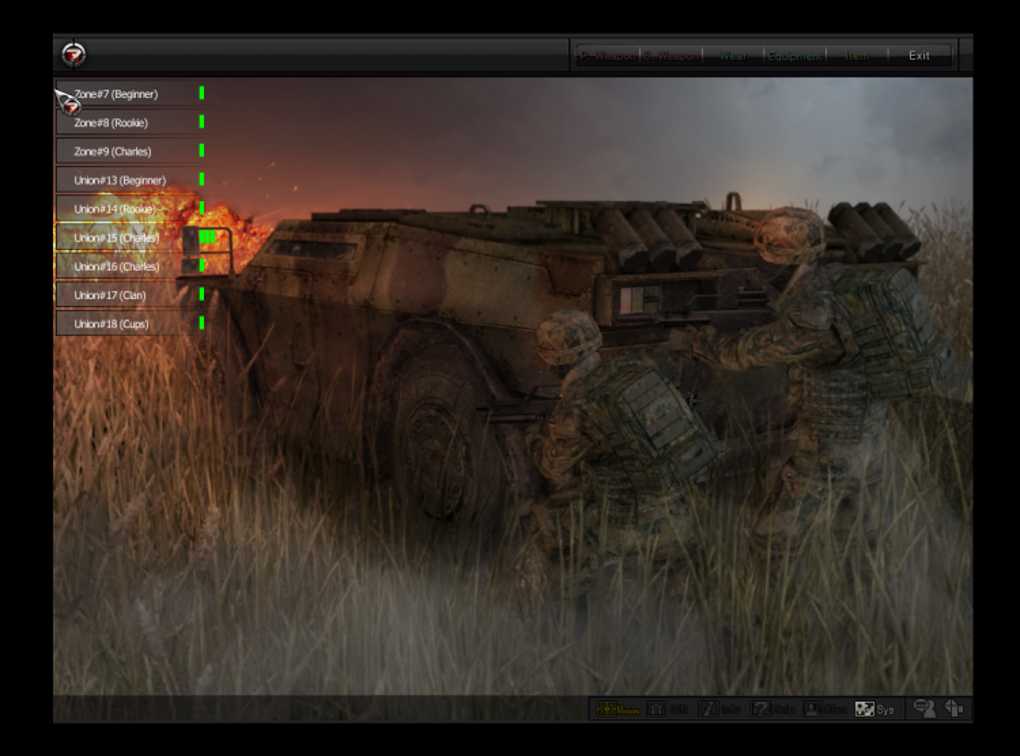1020x756 pixels.
Task: Open the Info icon in bottom bar
Action: (x=720, y=709)
